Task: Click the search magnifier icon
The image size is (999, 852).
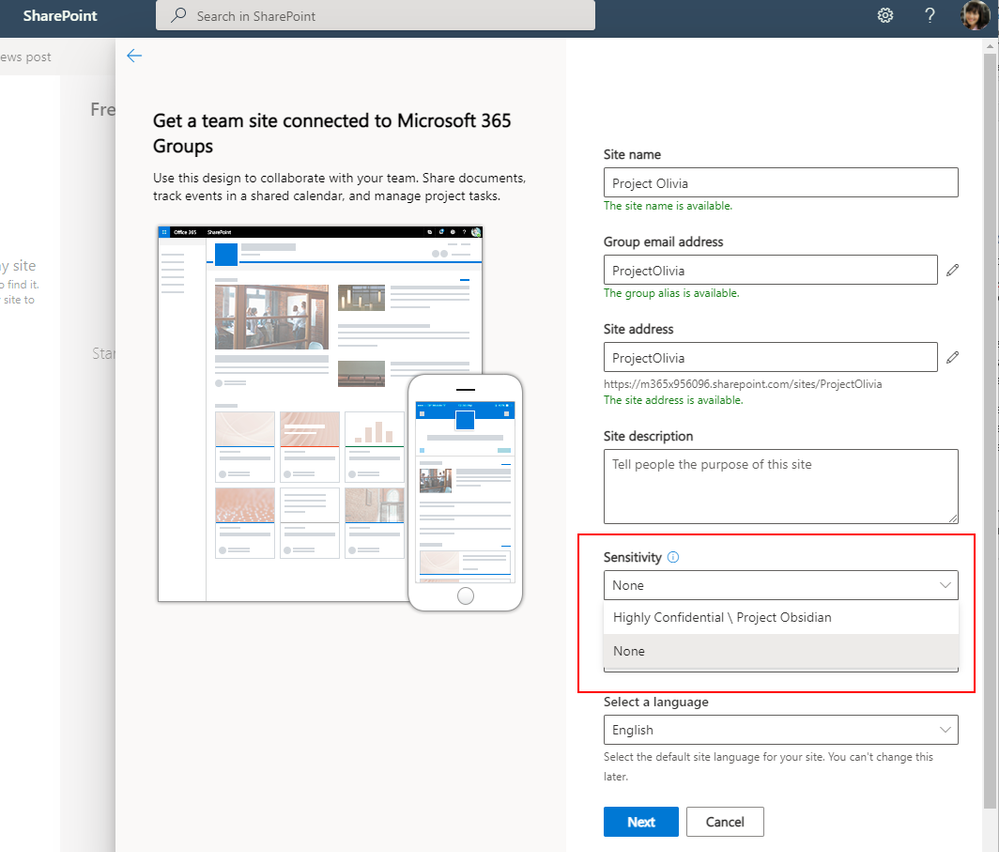Action: pyautogui.click(x=179, y=15)
